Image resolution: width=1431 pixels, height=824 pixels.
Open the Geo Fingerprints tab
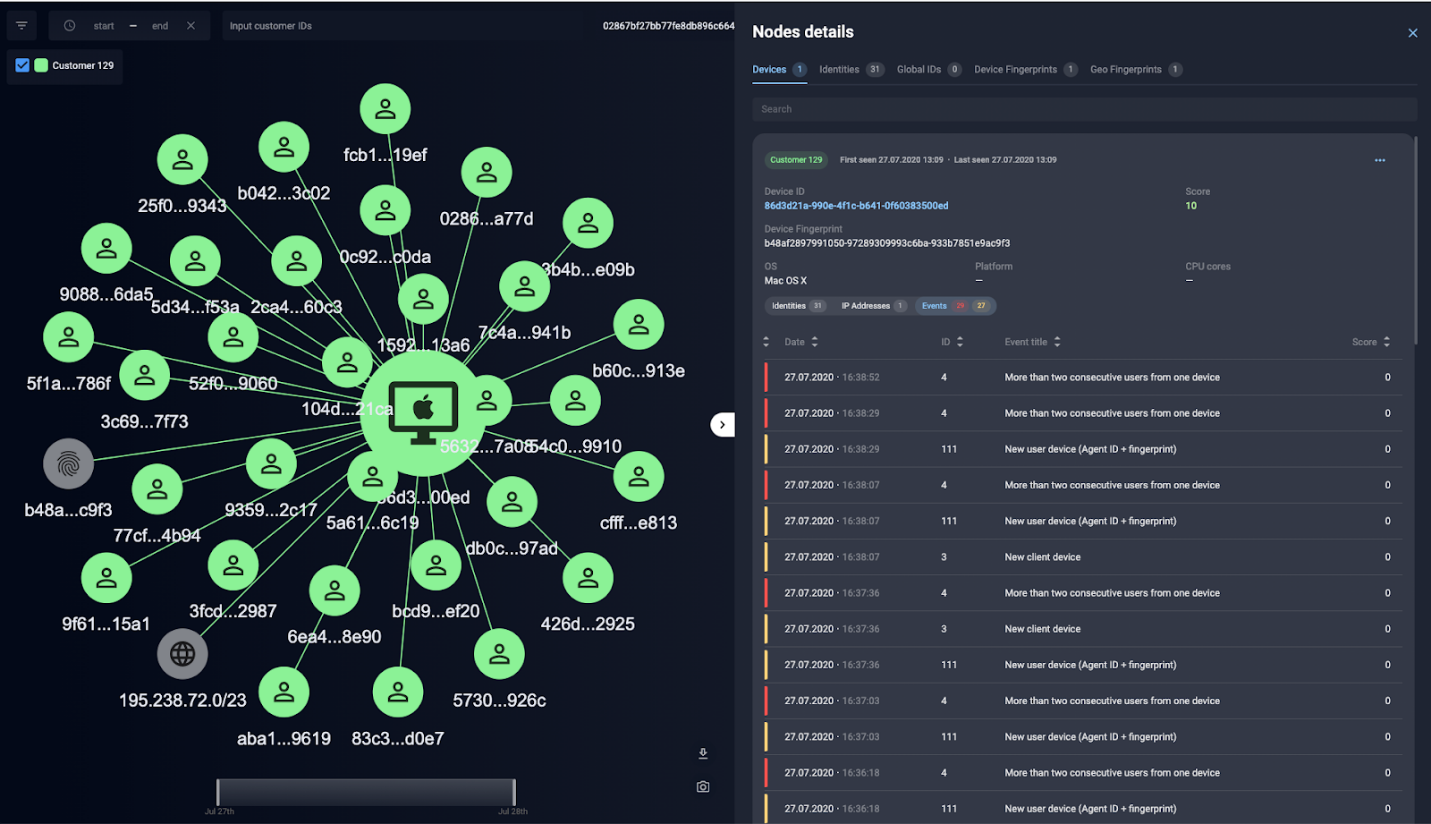click(x=1136, y=70)
